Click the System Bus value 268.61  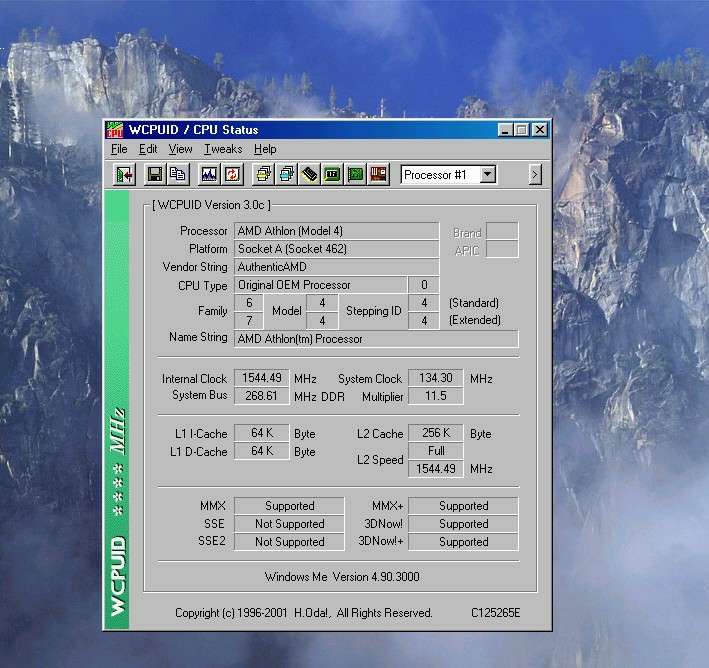[261, 396]
